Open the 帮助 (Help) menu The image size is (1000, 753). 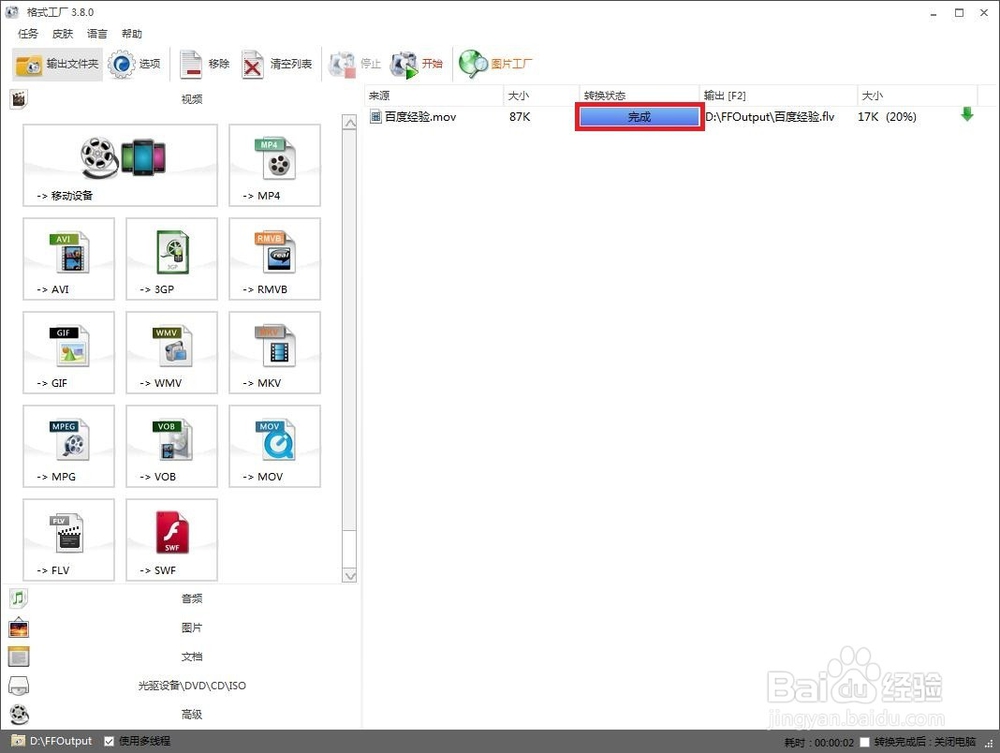(x=131, y=34)
